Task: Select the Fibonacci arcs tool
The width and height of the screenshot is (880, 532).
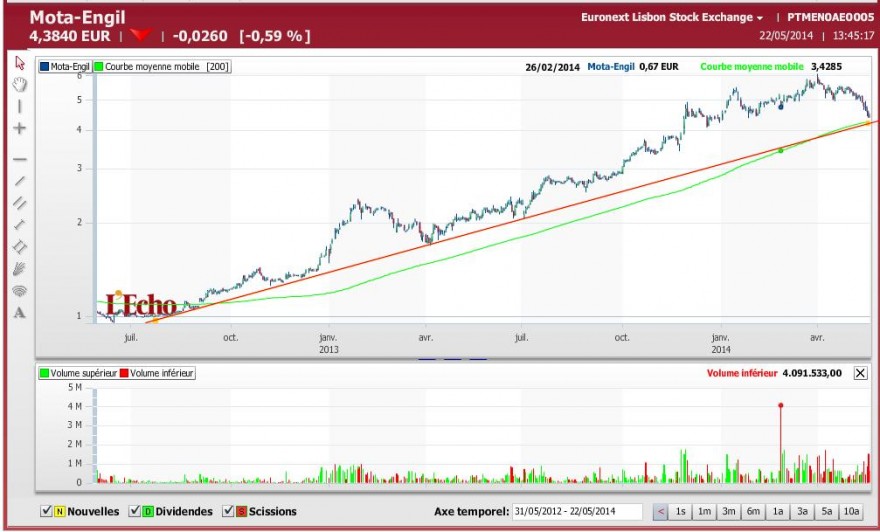Action: [x=20, y=291]
